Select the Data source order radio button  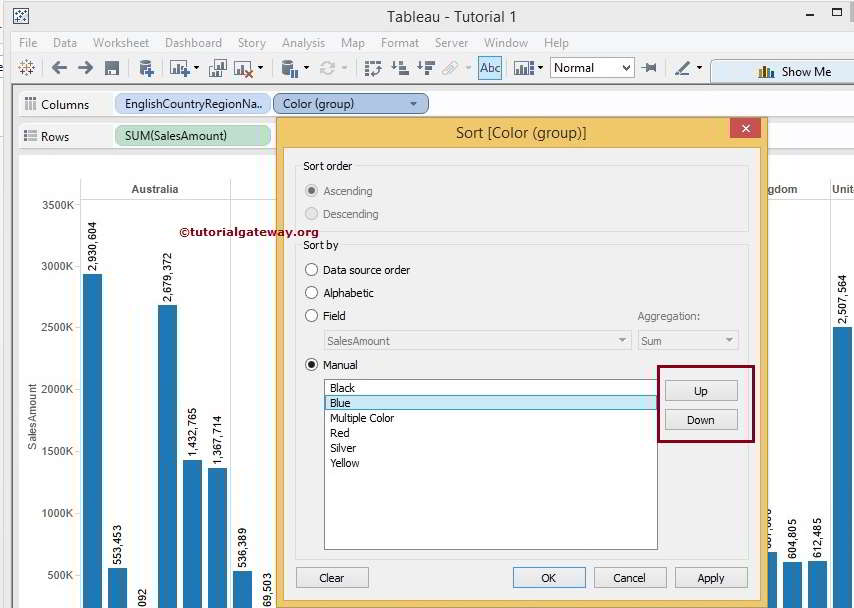click(x=312, y=270)
